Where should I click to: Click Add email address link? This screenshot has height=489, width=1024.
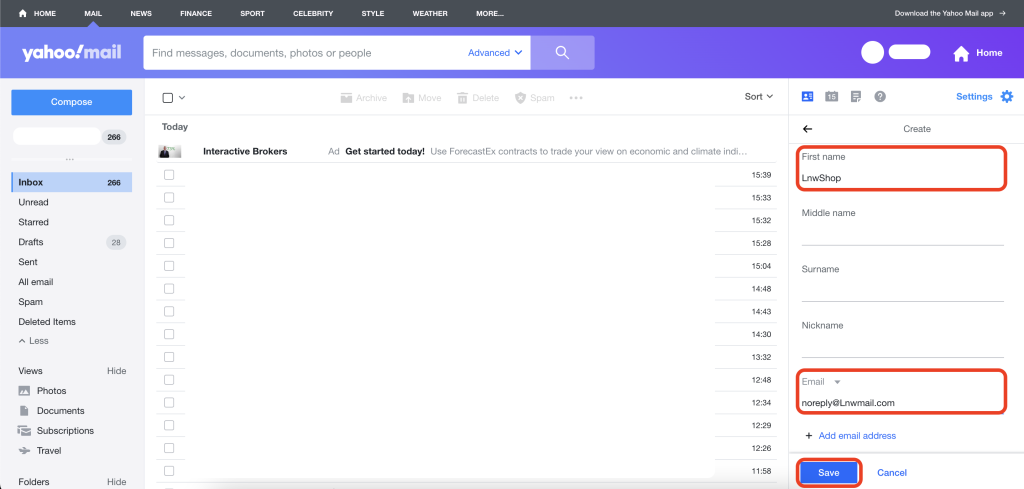pyautogui.click(x=857, y=436)
